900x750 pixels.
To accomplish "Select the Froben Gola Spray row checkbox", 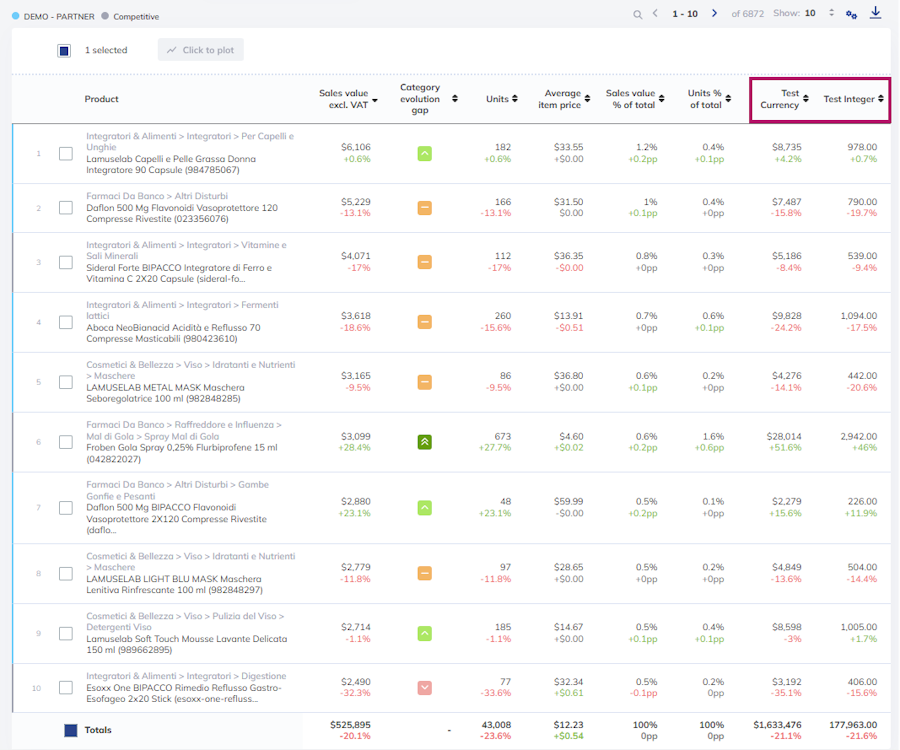I will click(66, 442).
